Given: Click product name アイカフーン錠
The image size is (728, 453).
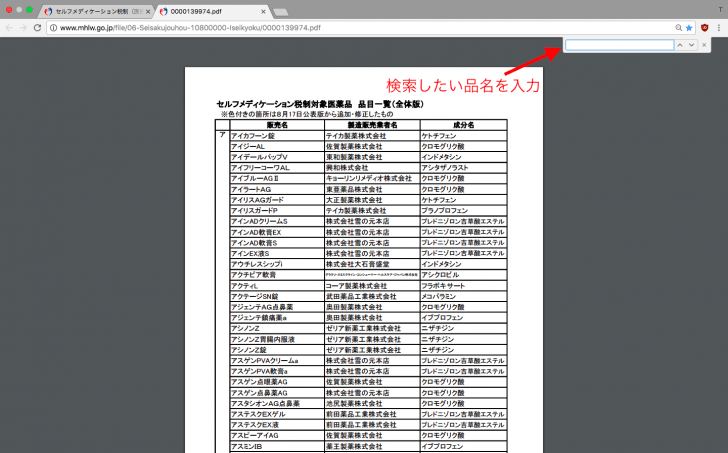Looking at the screenshot, I should click(253, 136).
